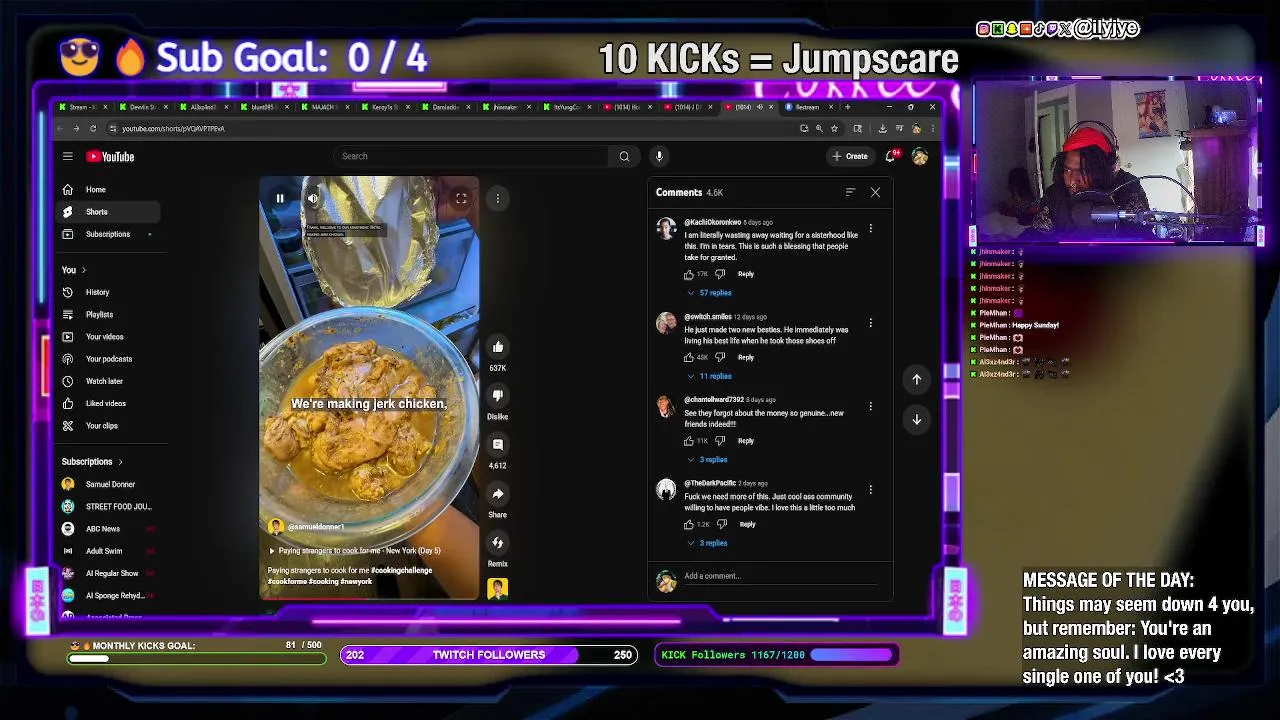
Task: Like KachiOkoronkwo's comment
Action: (x=688, y=274)
